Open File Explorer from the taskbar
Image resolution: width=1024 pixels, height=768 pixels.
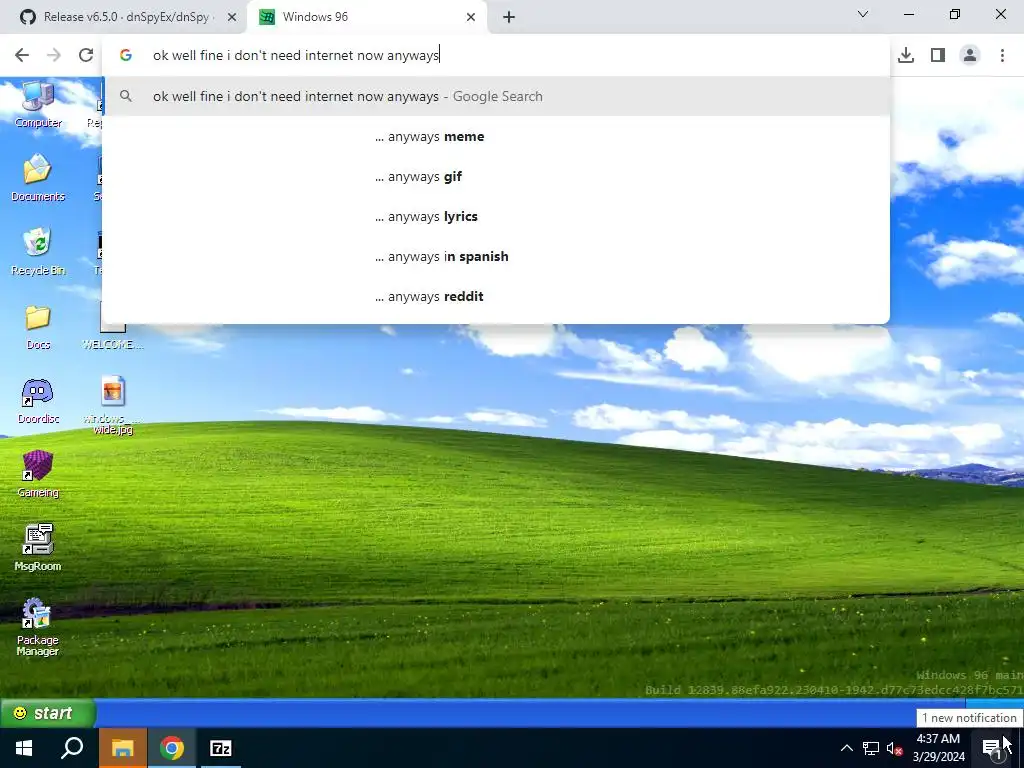click(x=122, y=748)
